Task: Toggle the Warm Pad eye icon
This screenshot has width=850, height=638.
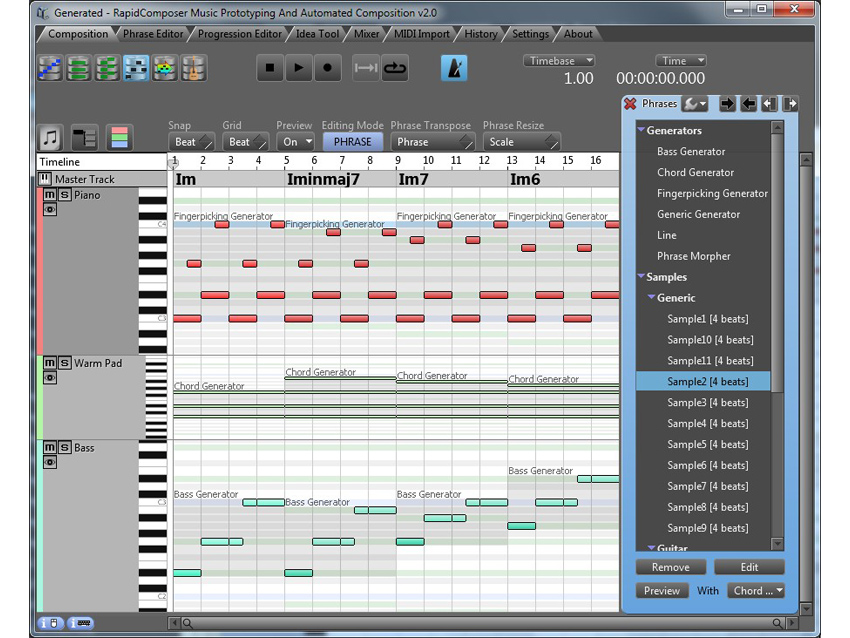Action: 50,377
